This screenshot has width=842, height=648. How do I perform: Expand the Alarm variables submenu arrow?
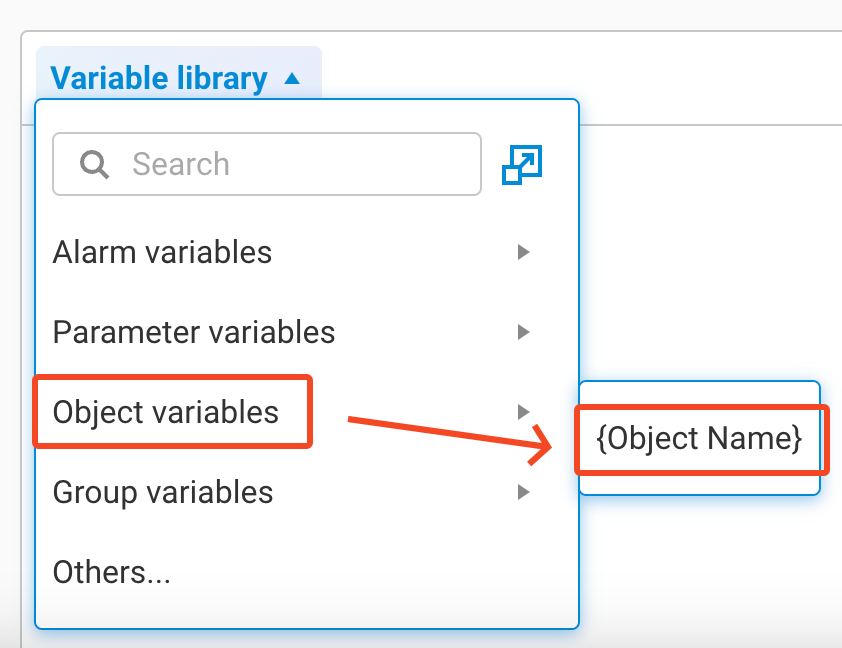(523, 252)
